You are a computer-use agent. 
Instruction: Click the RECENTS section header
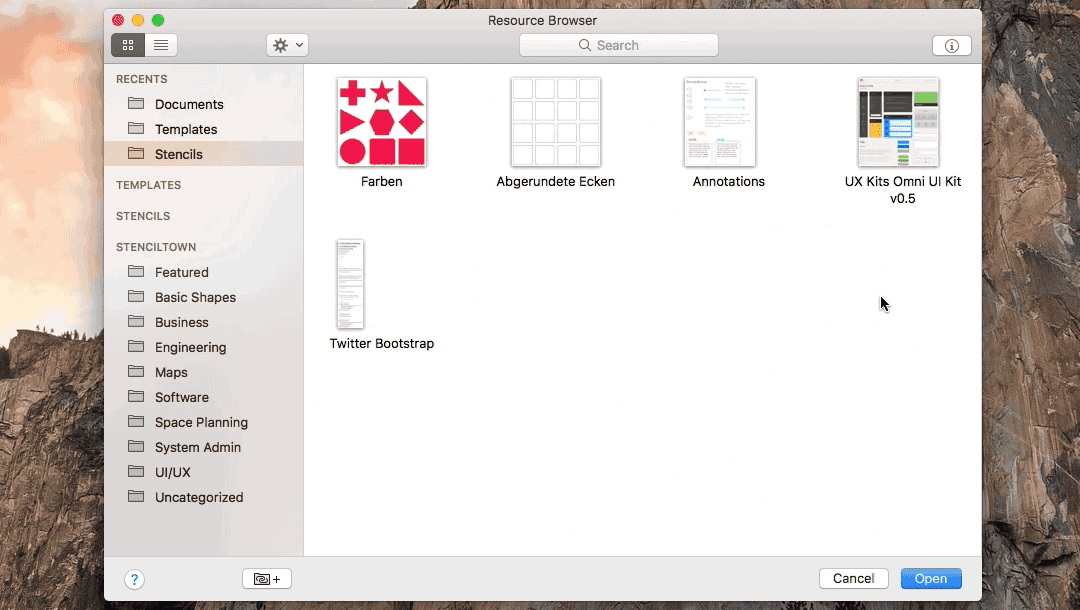pos(142,79)
